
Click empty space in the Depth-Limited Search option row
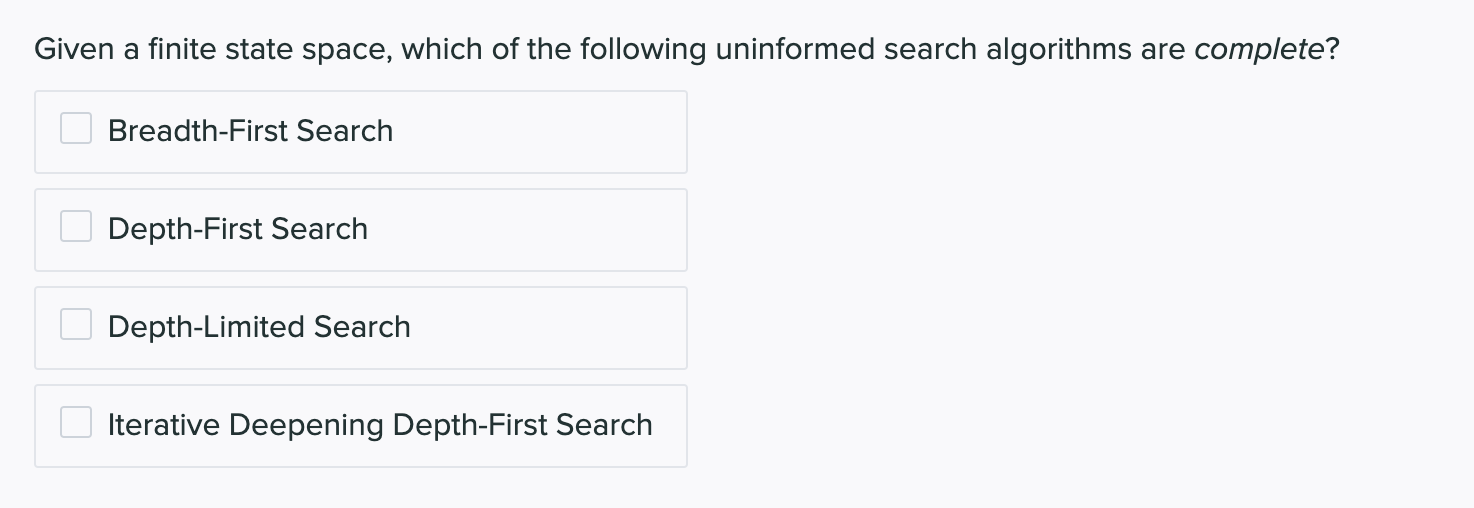[x=550, y=327]
